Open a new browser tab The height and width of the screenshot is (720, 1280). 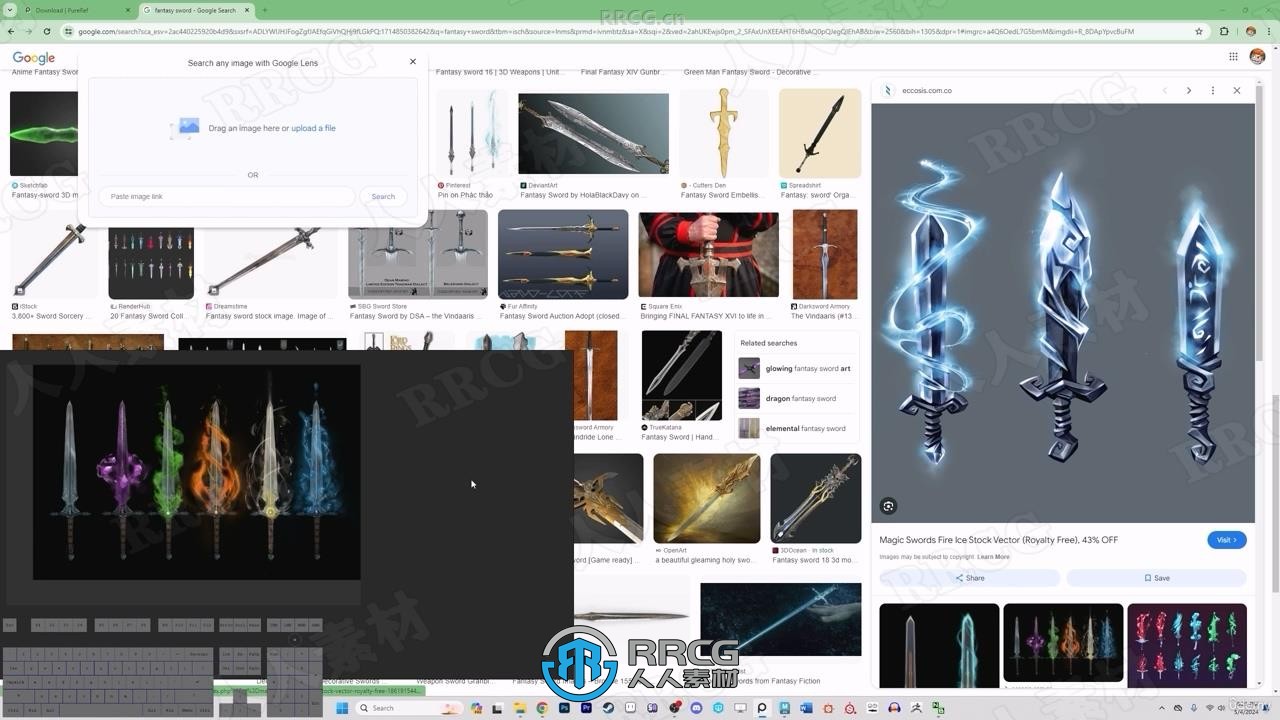(264, 10)
